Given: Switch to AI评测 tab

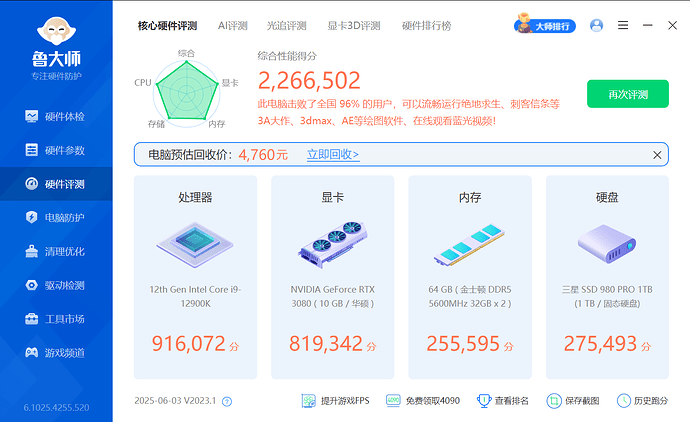Looking at the screenshot, I should coord(232,26).
